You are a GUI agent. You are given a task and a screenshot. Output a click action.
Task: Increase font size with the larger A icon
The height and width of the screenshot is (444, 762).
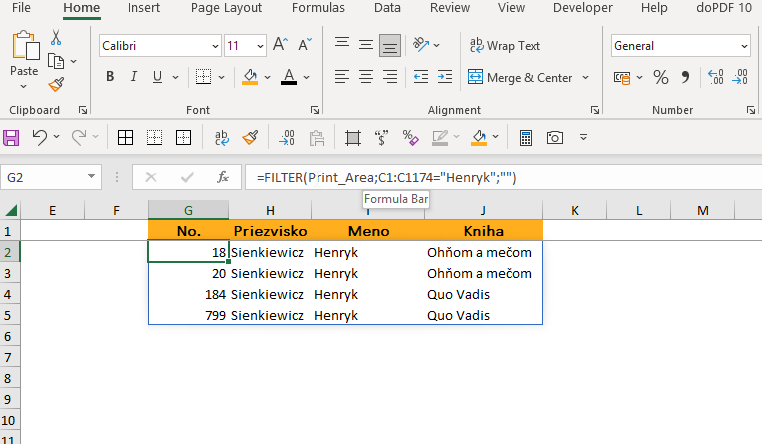click(x=280, y=45)
